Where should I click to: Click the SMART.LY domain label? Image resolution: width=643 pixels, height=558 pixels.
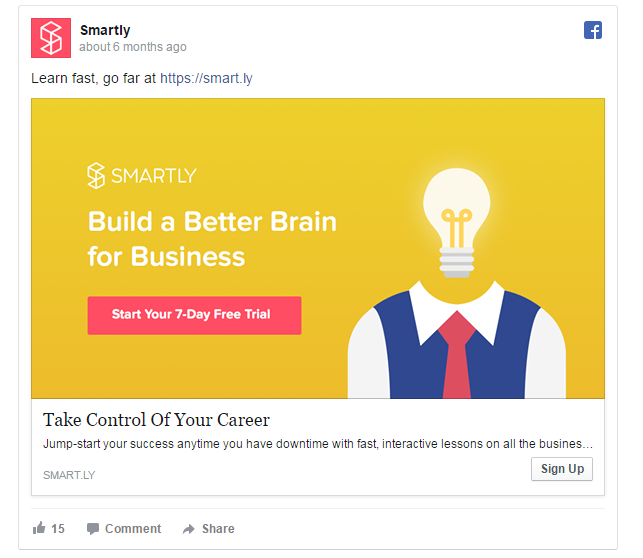tap(69, 475)
